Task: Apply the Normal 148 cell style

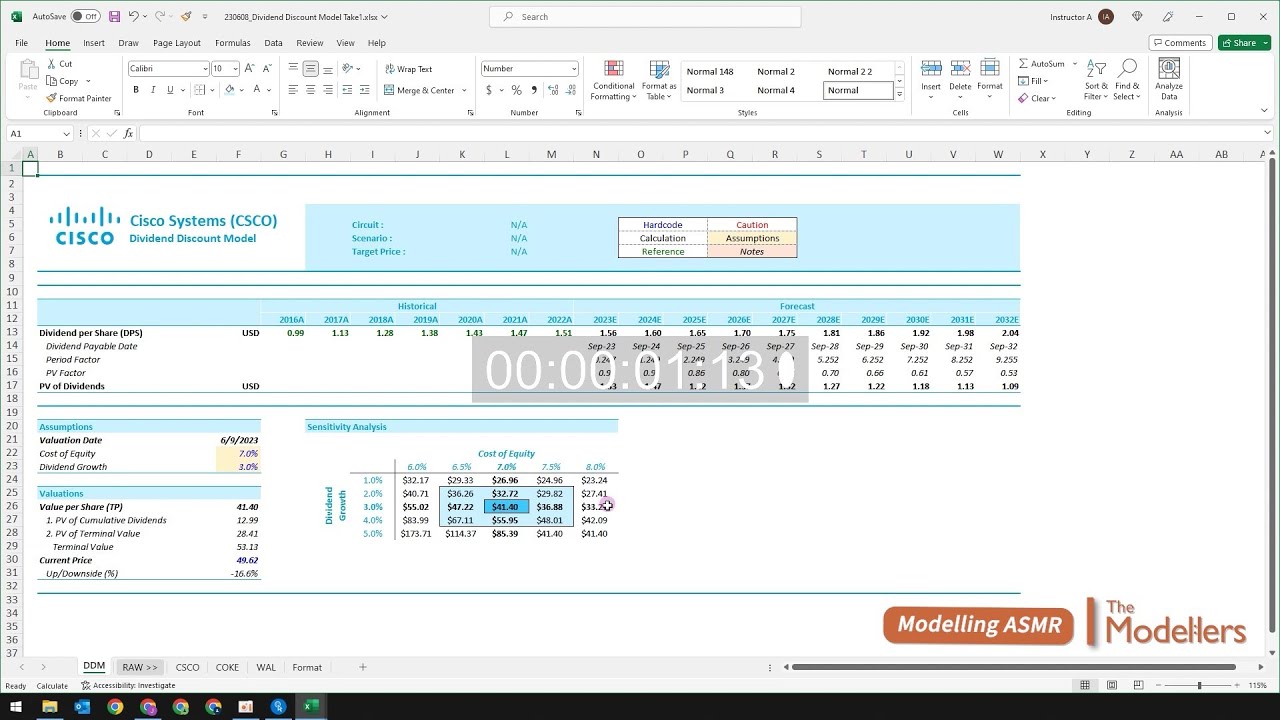Action: pyautogui.click(x=710, y=72)
